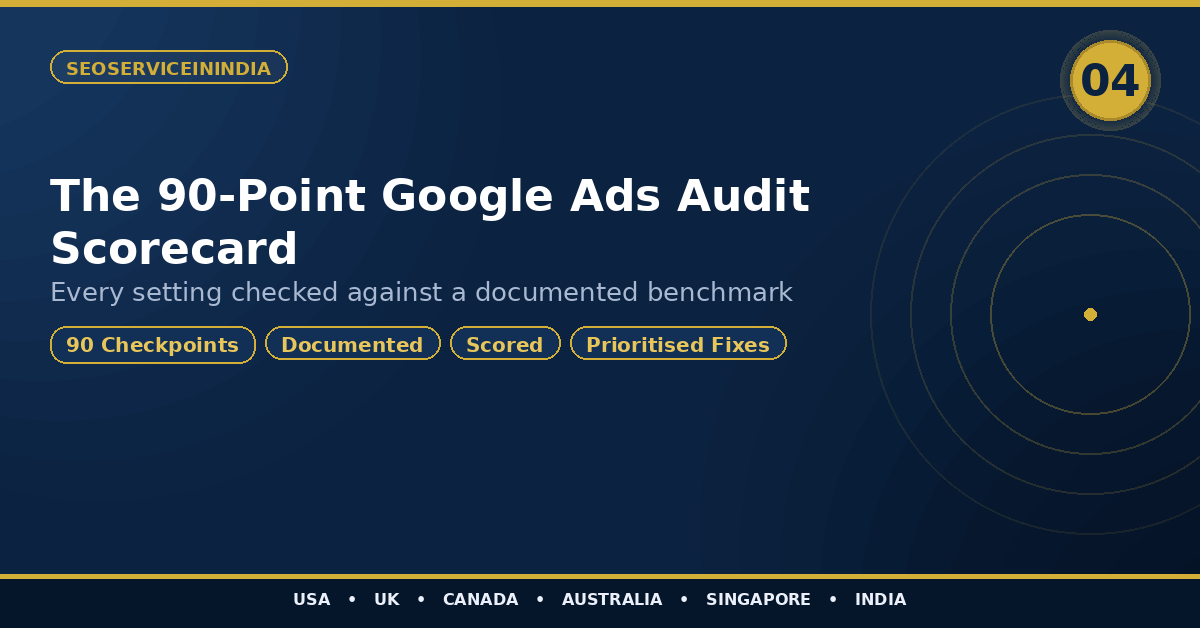
Task: Click the headline The 90-Point Google Ads Audit Scorecard
Action: click(x=430, y=222)
